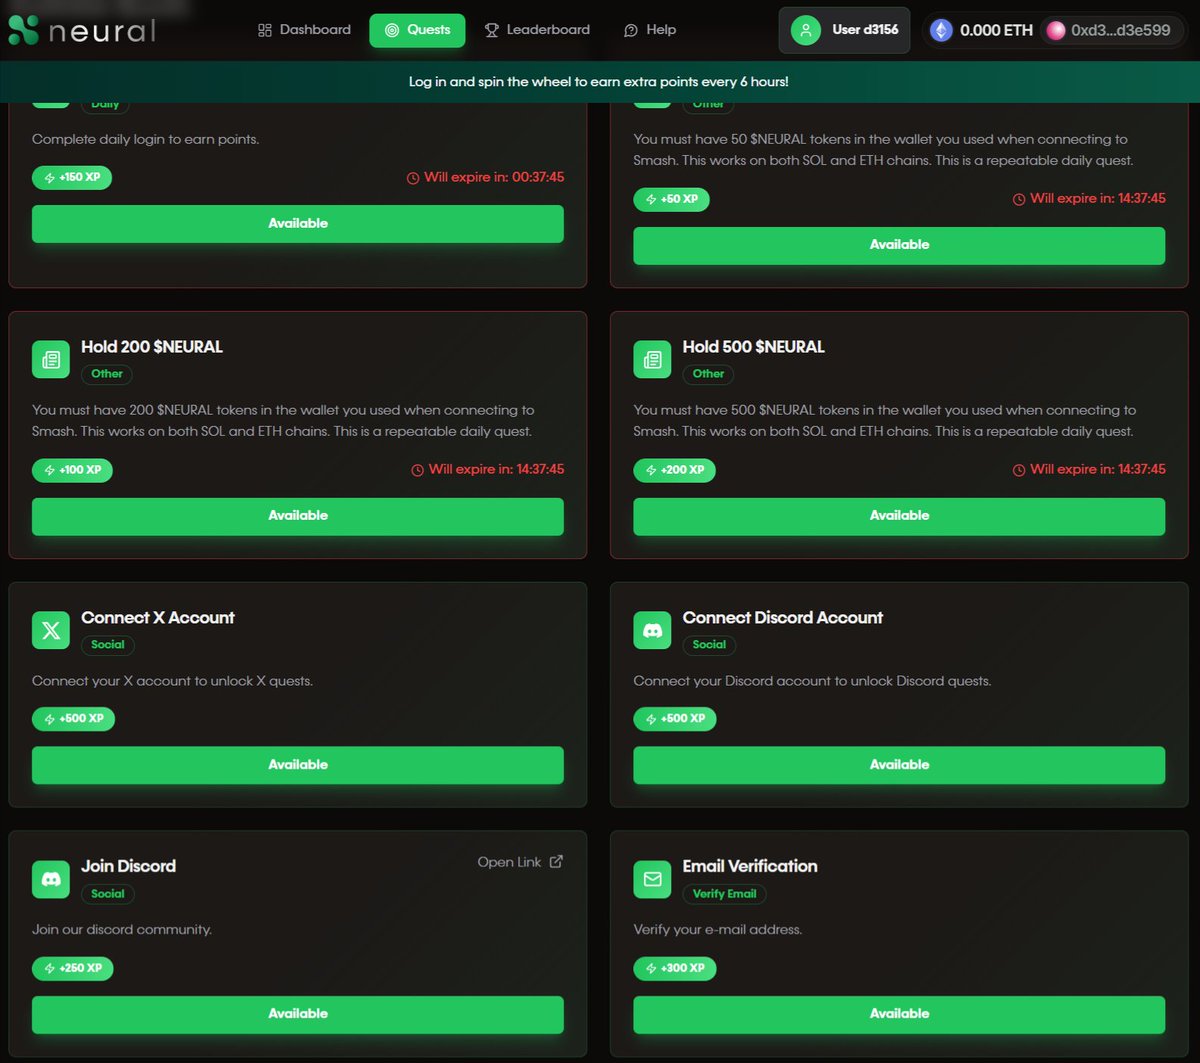Click Available under Connect X Account
This screenshot has width=1200, height=1063.
298,765
